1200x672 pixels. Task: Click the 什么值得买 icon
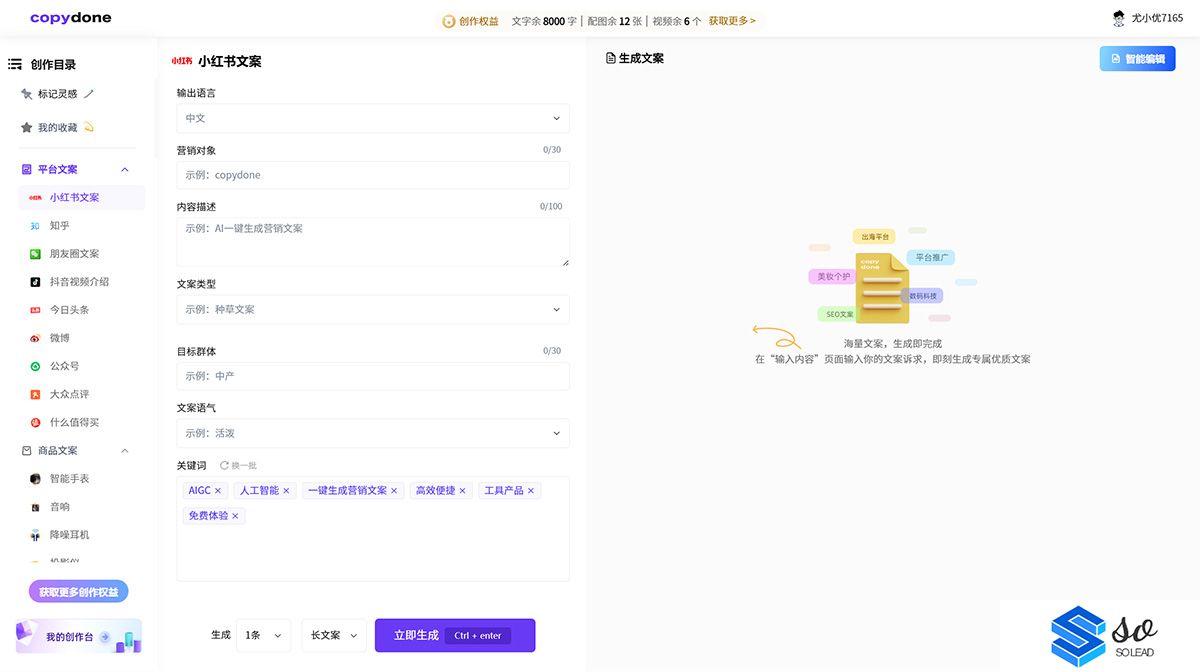pyautogui.click(x=36, y=422)
